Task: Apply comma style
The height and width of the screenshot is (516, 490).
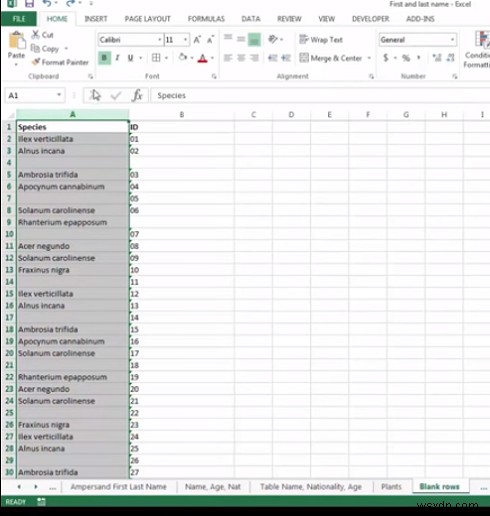Action: pyautogui.click(x=419, y=57)
